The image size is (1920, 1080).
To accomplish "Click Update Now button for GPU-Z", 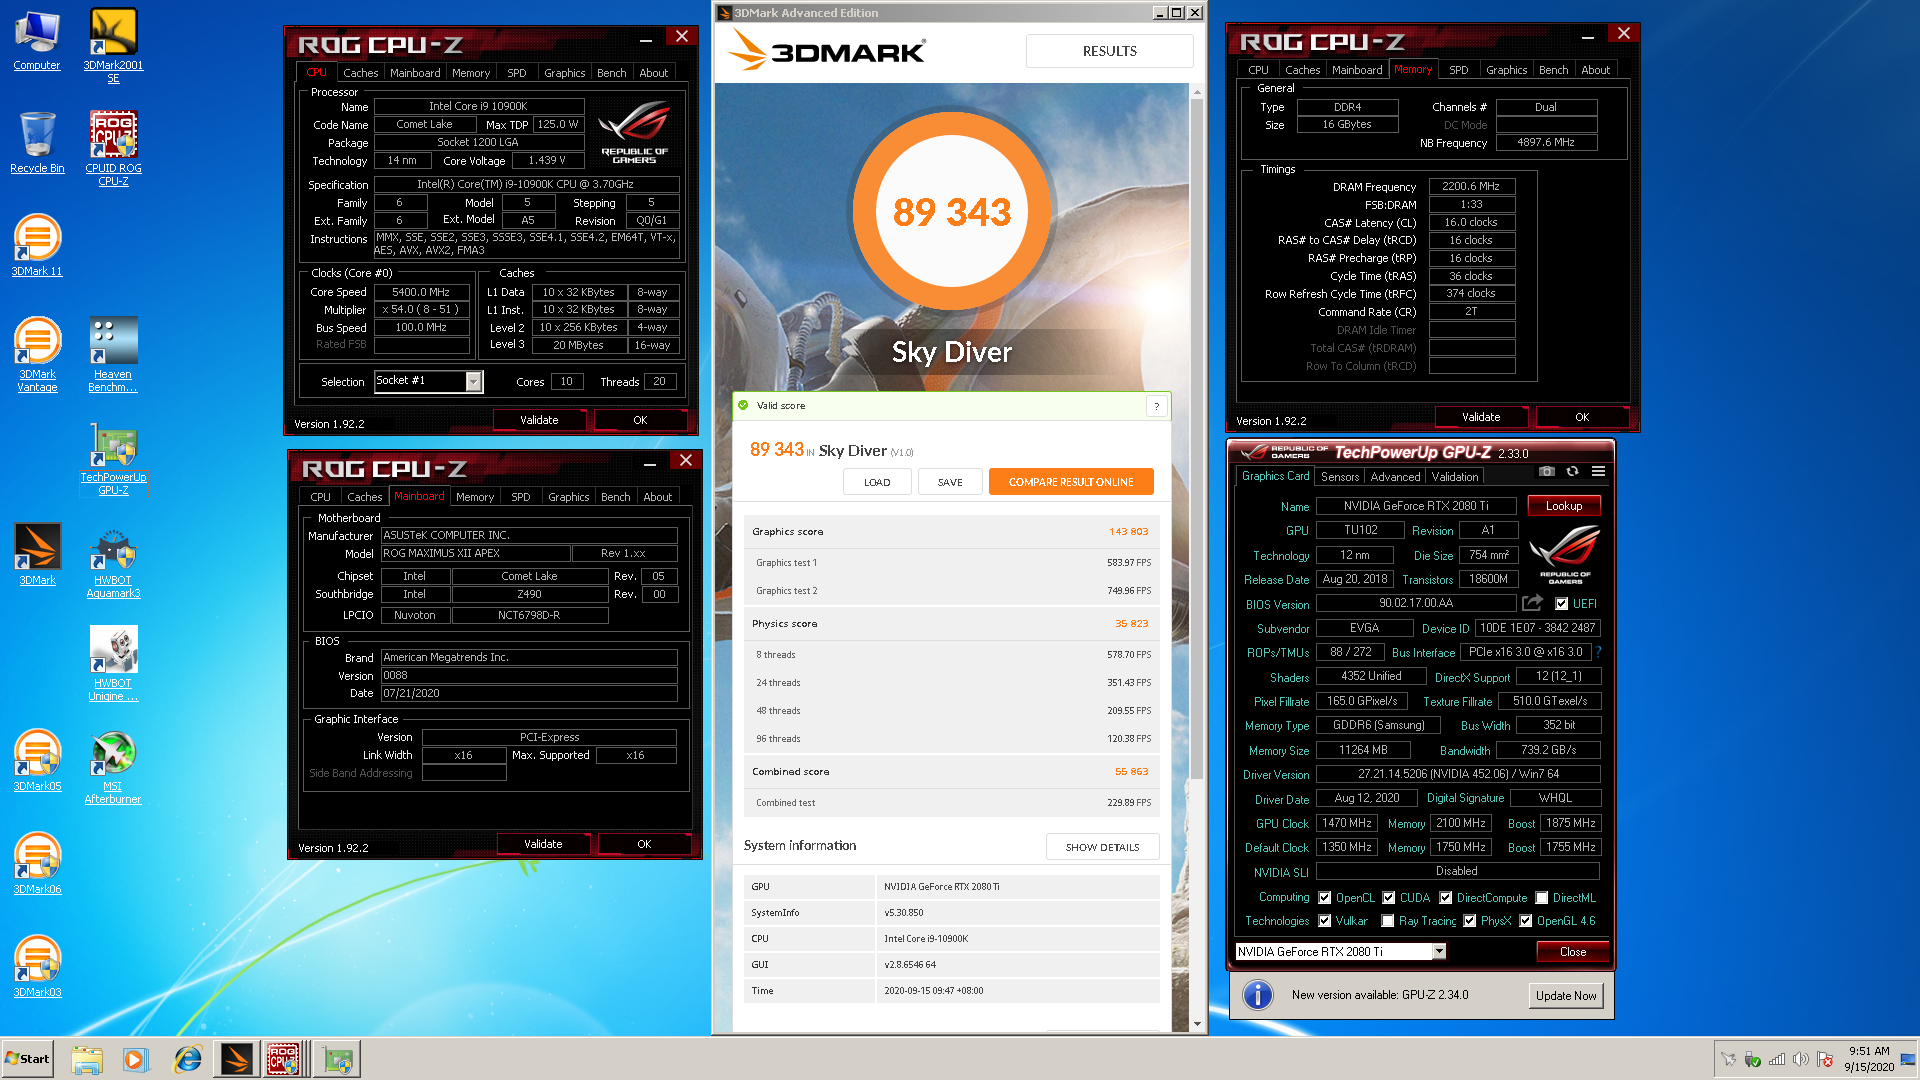I will tap(1566, 996).
